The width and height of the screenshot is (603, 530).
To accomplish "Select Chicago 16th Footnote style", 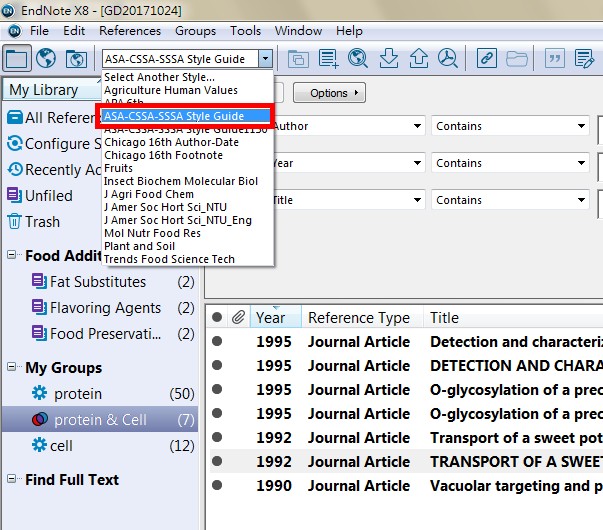I will [x=188, y=155].
